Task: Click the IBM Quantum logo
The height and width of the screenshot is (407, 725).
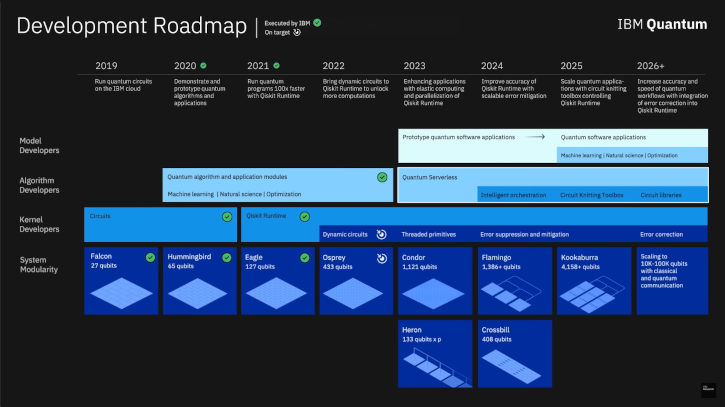Action: click(x=662, y=24)
